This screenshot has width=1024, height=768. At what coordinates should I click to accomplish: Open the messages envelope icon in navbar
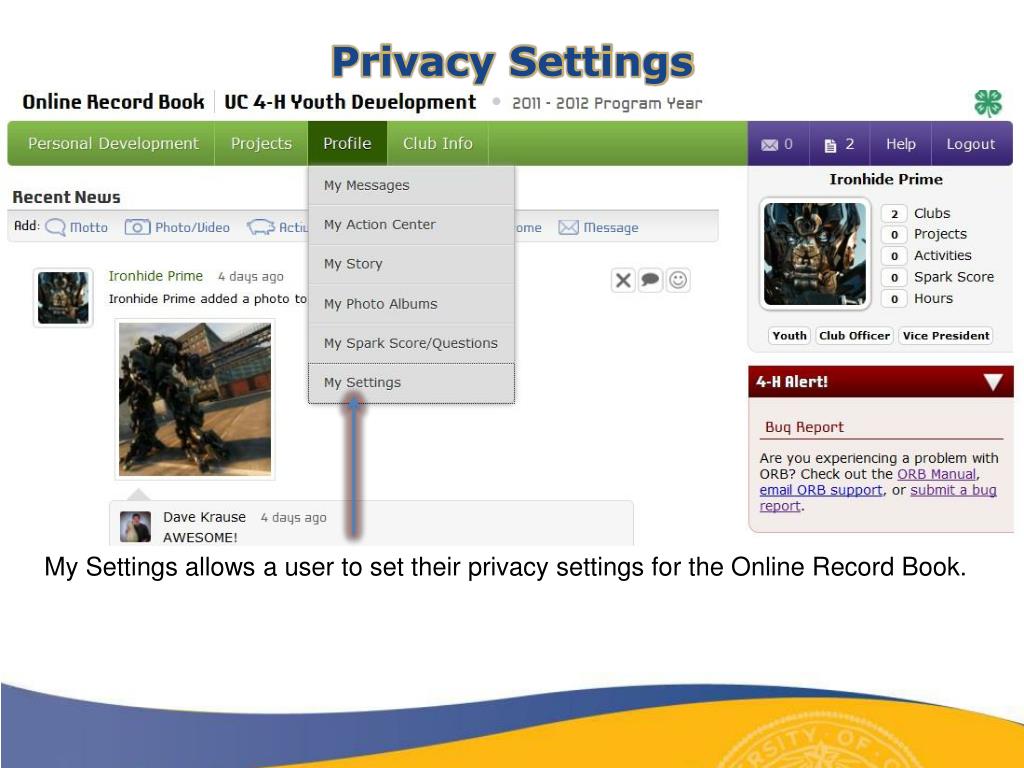click(x=769, y=145)
